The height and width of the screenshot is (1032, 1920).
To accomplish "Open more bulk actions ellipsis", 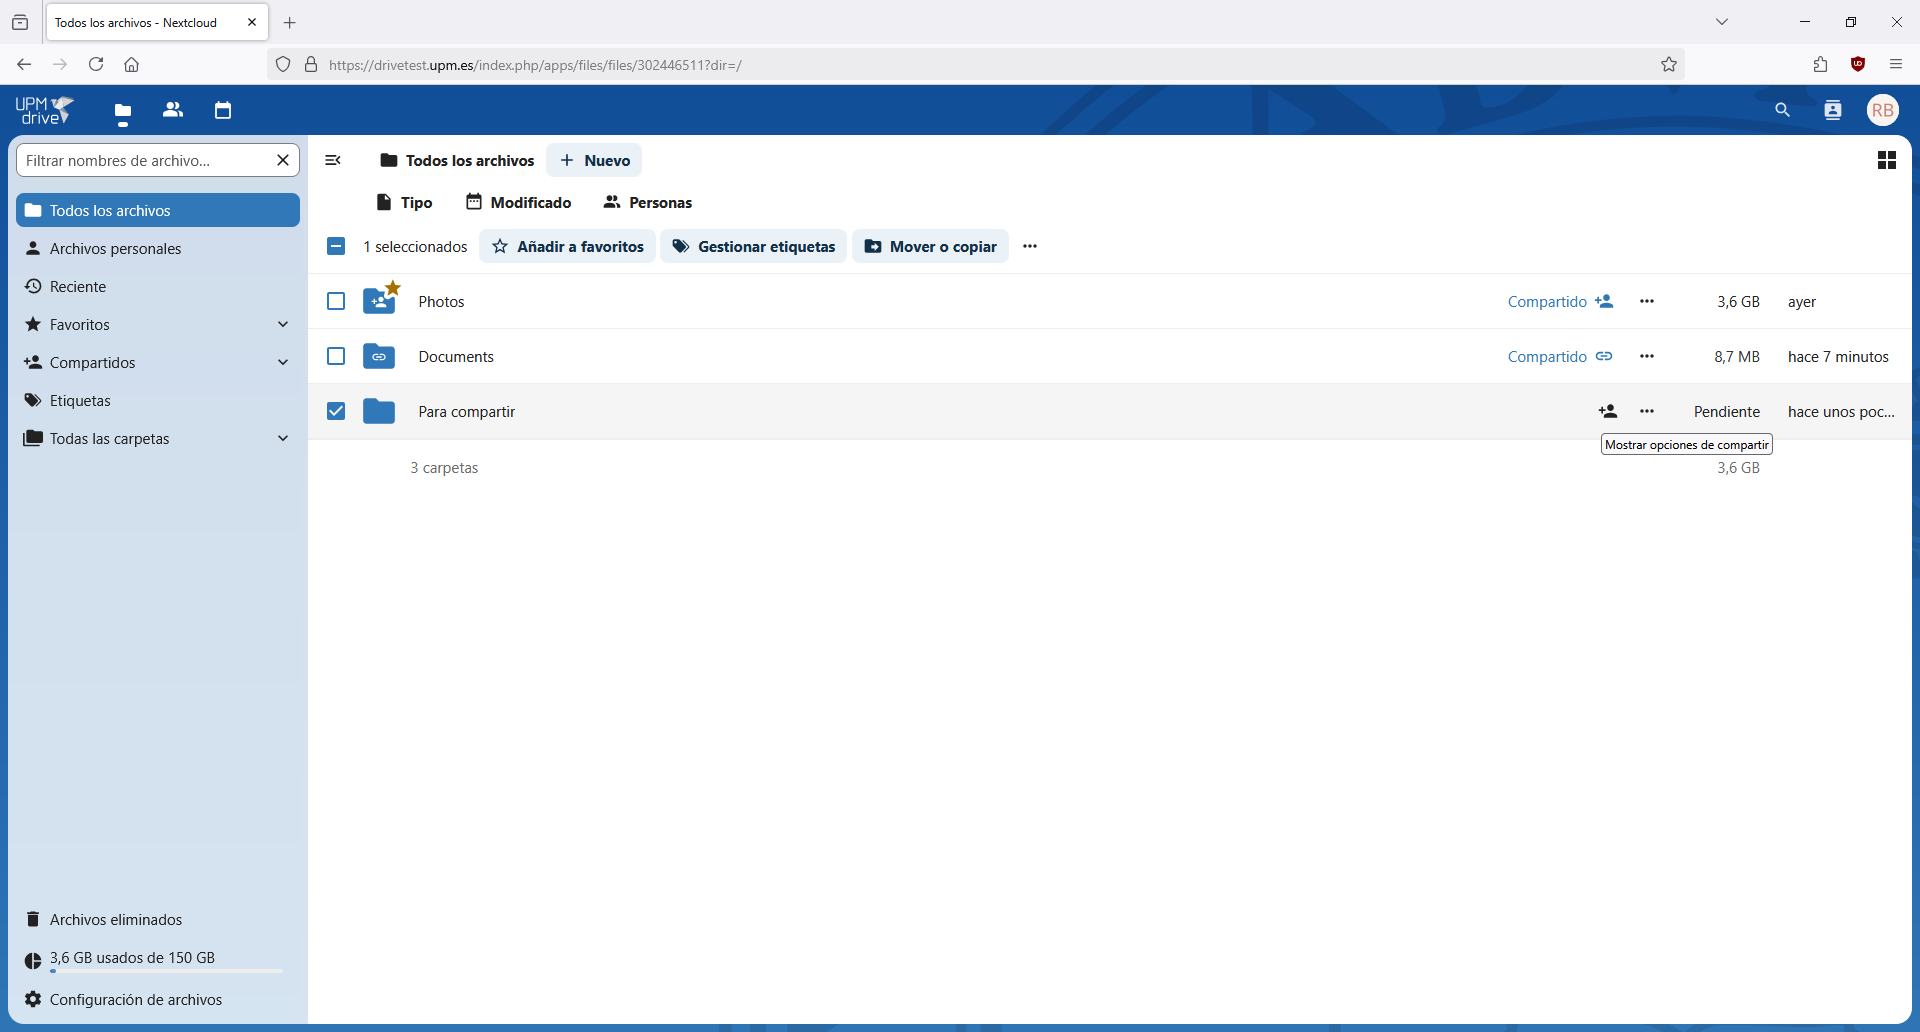I will 1030,246.
